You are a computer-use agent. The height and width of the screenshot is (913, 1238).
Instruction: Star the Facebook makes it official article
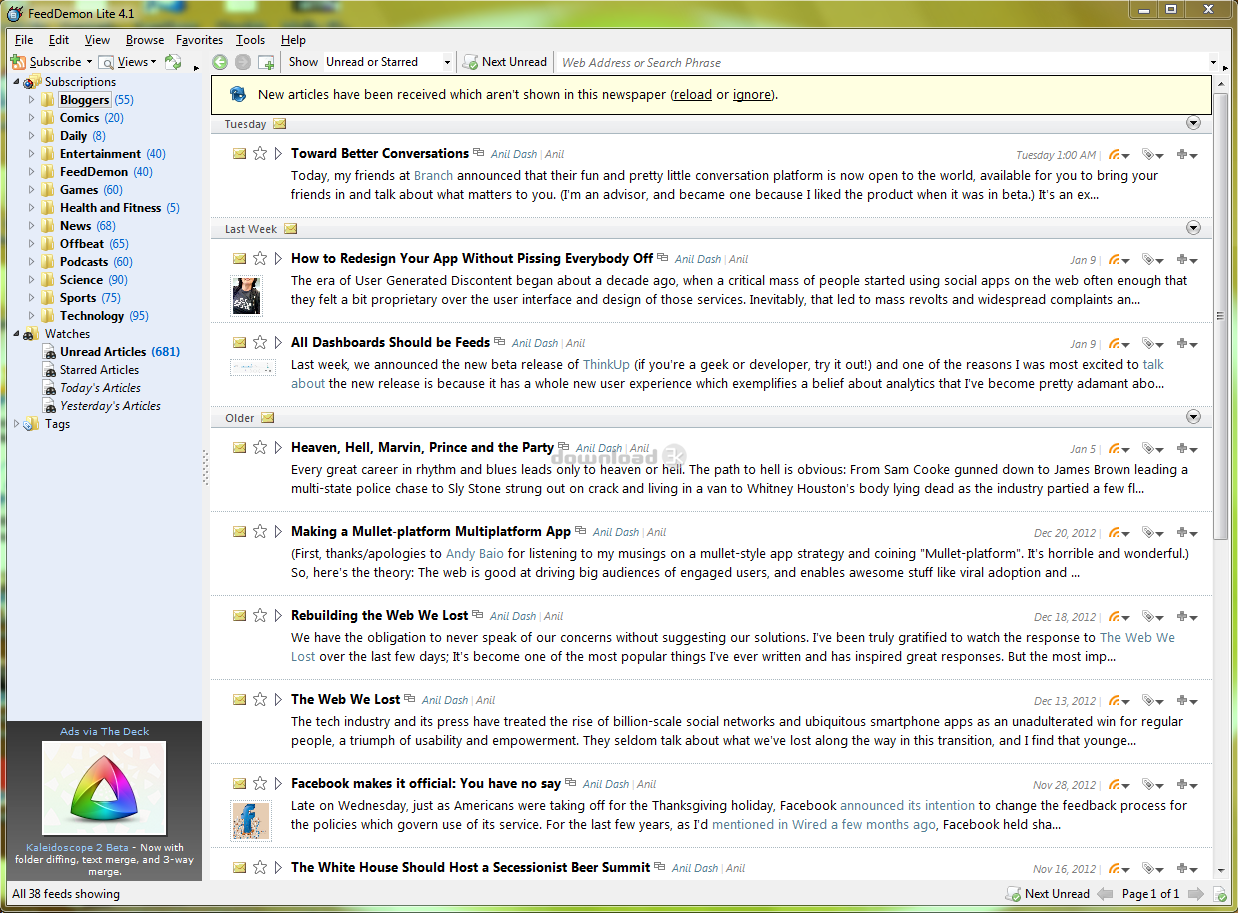tap(260, 784)
